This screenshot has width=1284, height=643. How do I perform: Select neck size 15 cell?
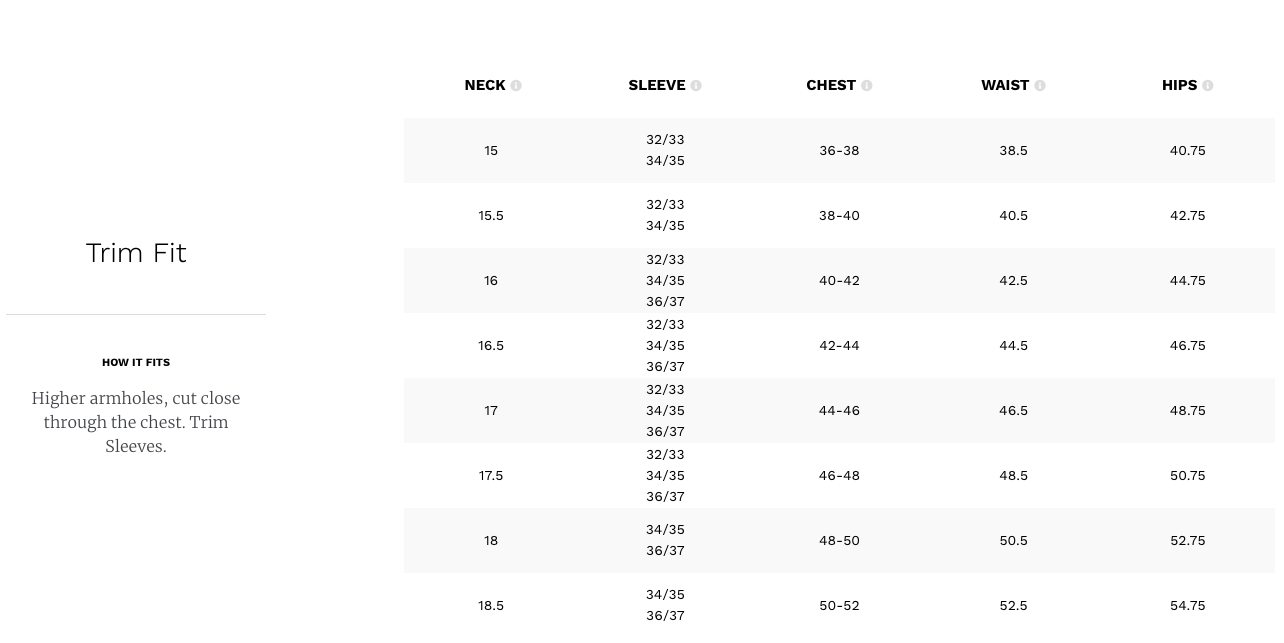pos(491,151)
